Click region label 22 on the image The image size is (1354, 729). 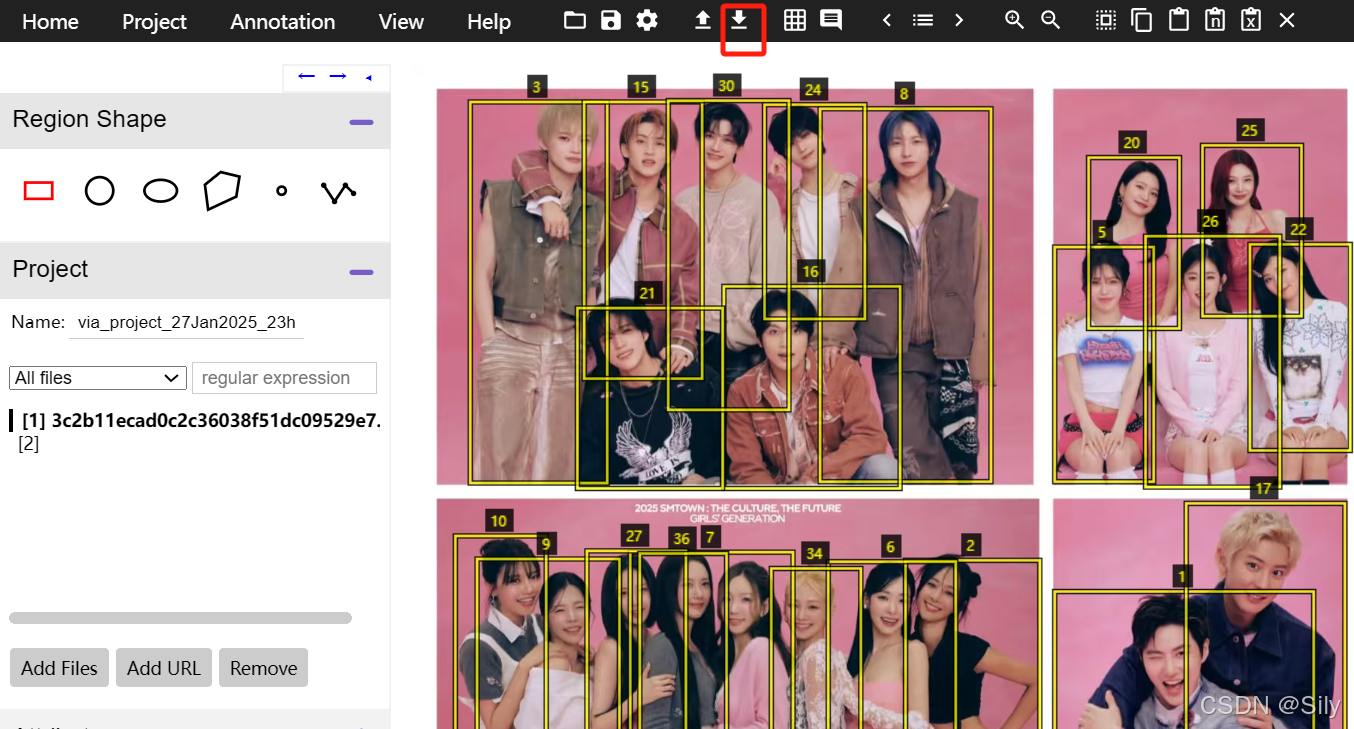tap(1298, 229)
